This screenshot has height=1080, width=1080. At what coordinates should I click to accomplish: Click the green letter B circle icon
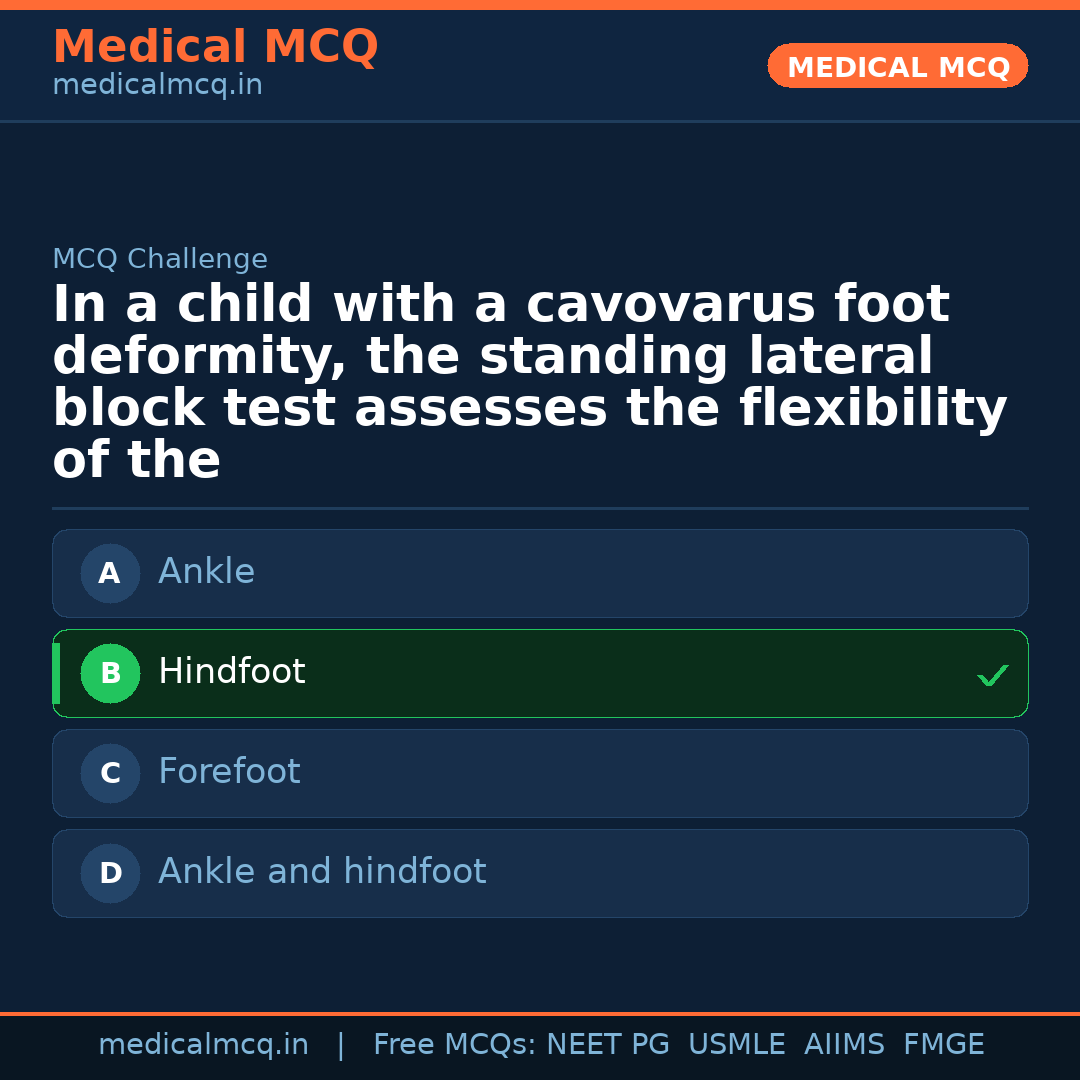click(110, 674)
